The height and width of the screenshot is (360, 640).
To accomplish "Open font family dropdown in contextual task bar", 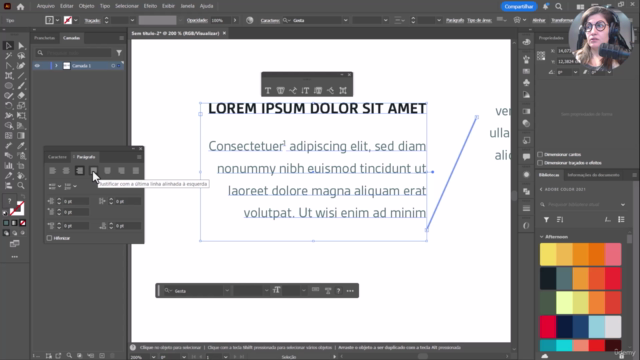I will pos(227,291).
